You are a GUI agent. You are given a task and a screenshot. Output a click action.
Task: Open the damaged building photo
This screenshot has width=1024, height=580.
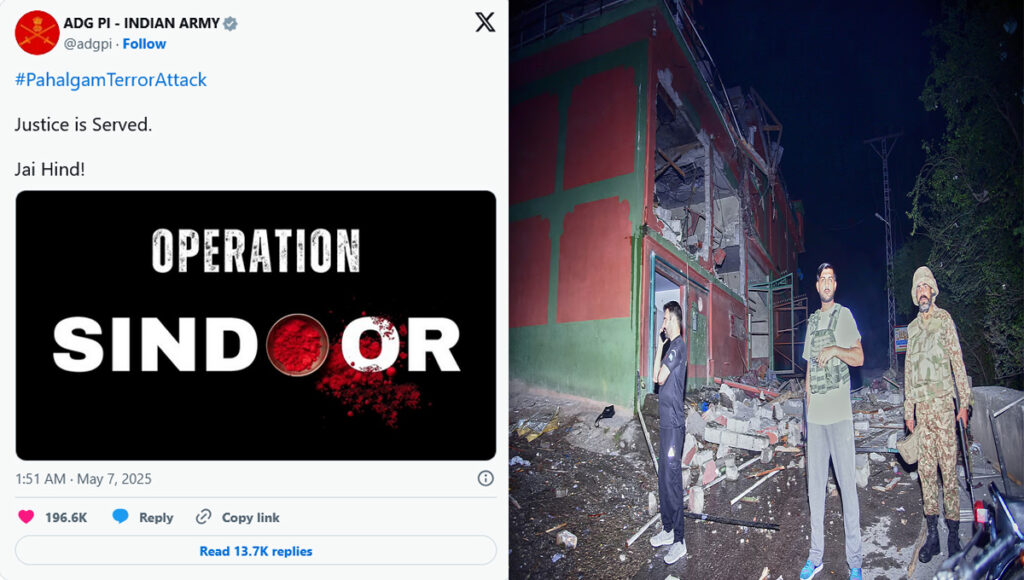click(766, 290)
